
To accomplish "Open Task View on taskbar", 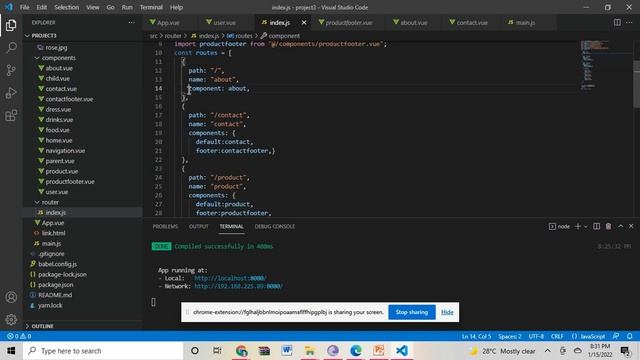I will 217,351.
